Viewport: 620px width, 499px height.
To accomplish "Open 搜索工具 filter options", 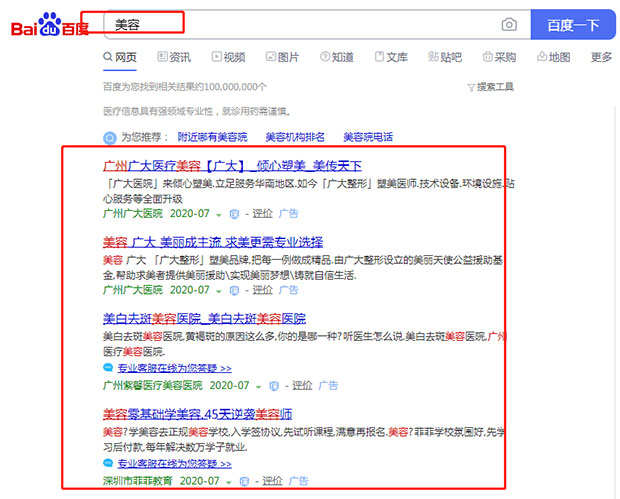I will 490,87.
